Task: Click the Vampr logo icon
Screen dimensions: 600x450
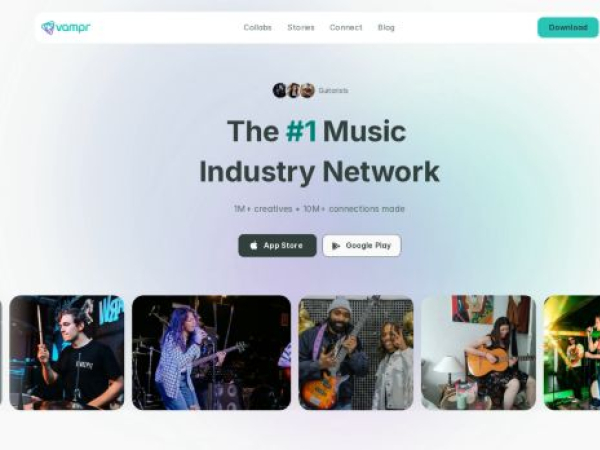Action: click(x=48, y=28)
